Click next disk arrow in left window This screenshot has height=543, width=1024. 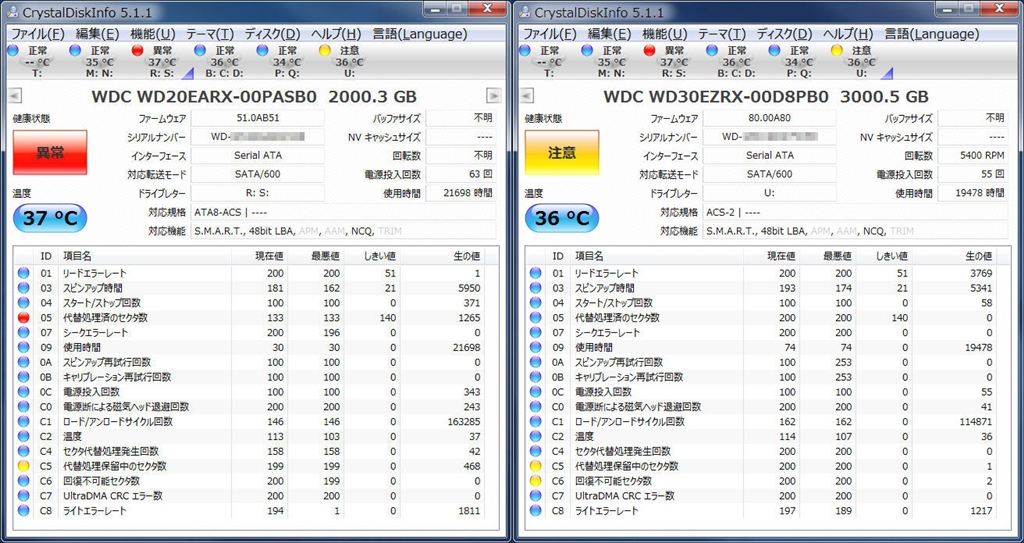(494, 96)
